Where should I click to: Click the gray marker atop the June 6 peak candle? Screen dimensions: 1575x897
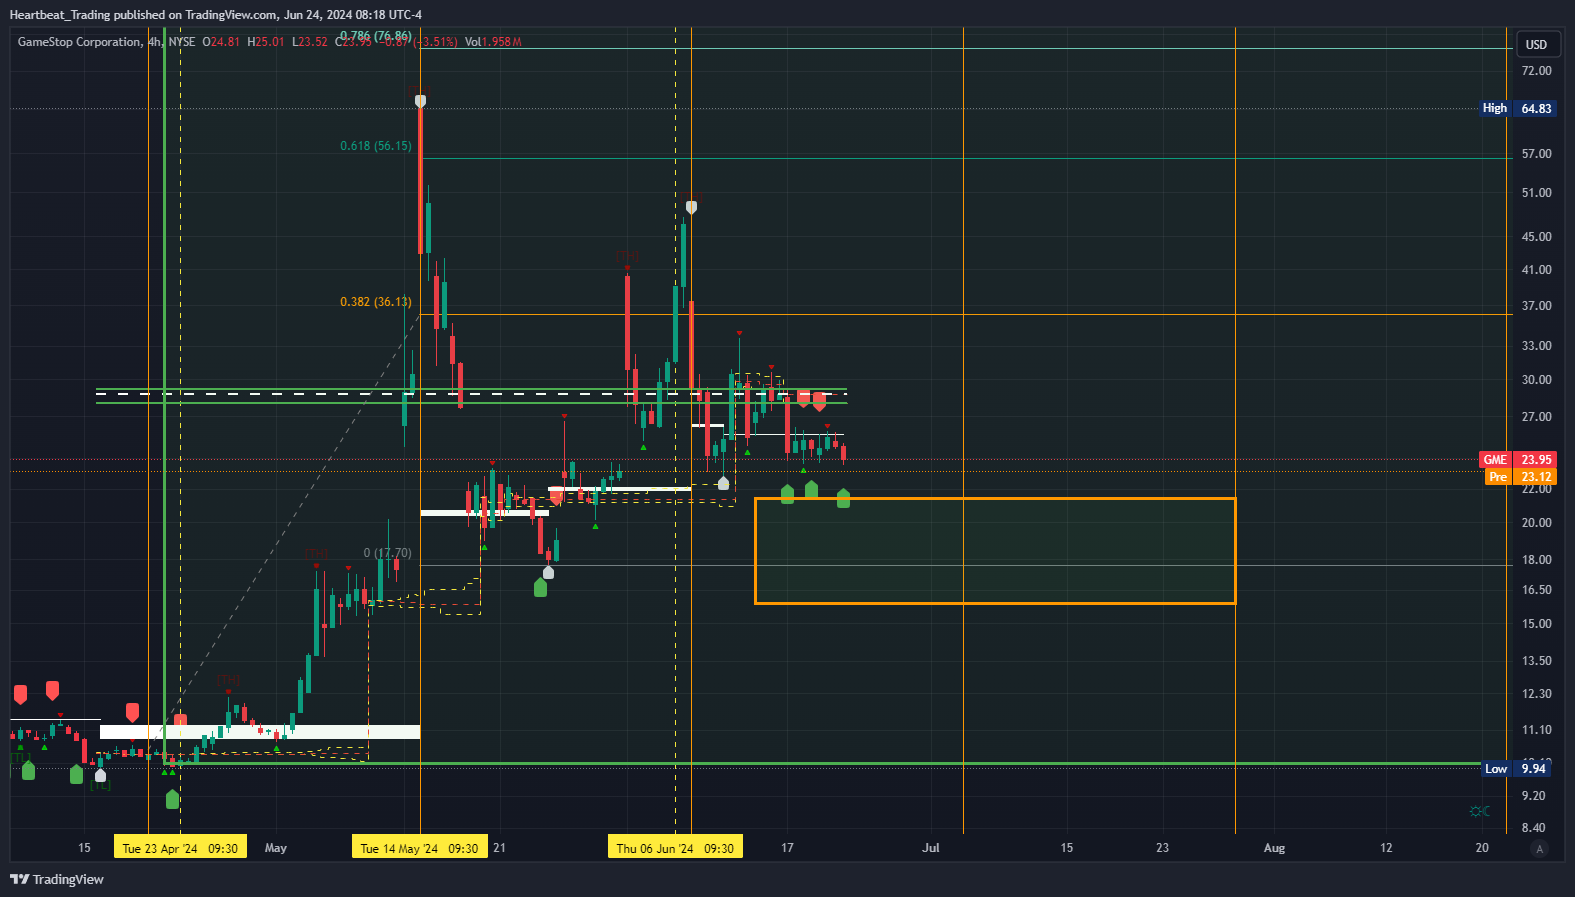click(x=691, y=208)
